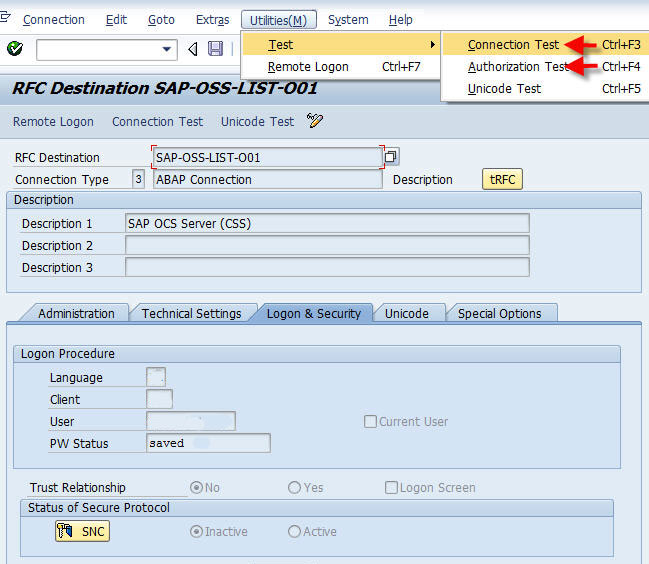The width and height of the screenshot is (649, 564).
Task: Toggle Display/Change pencil icon
Action: (x=315, y=121)
